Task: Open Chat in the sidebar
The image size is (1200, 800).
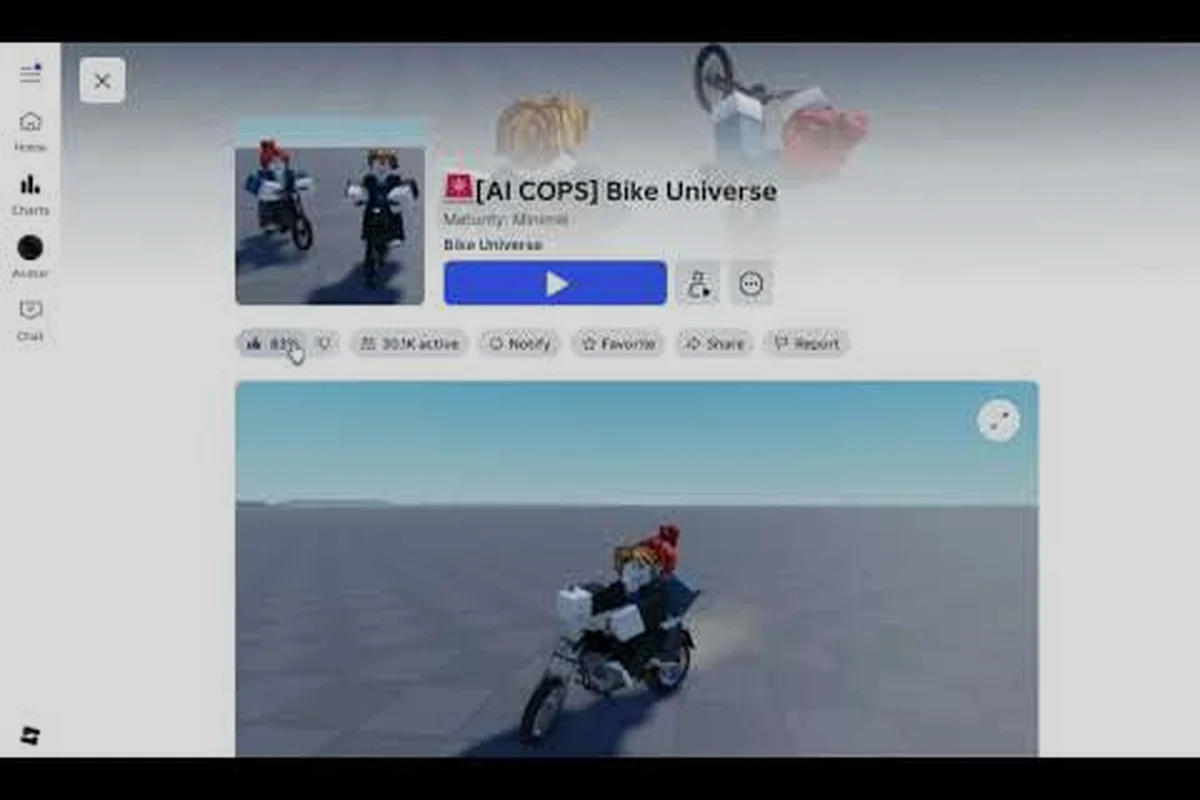Action: pos(30,320)
